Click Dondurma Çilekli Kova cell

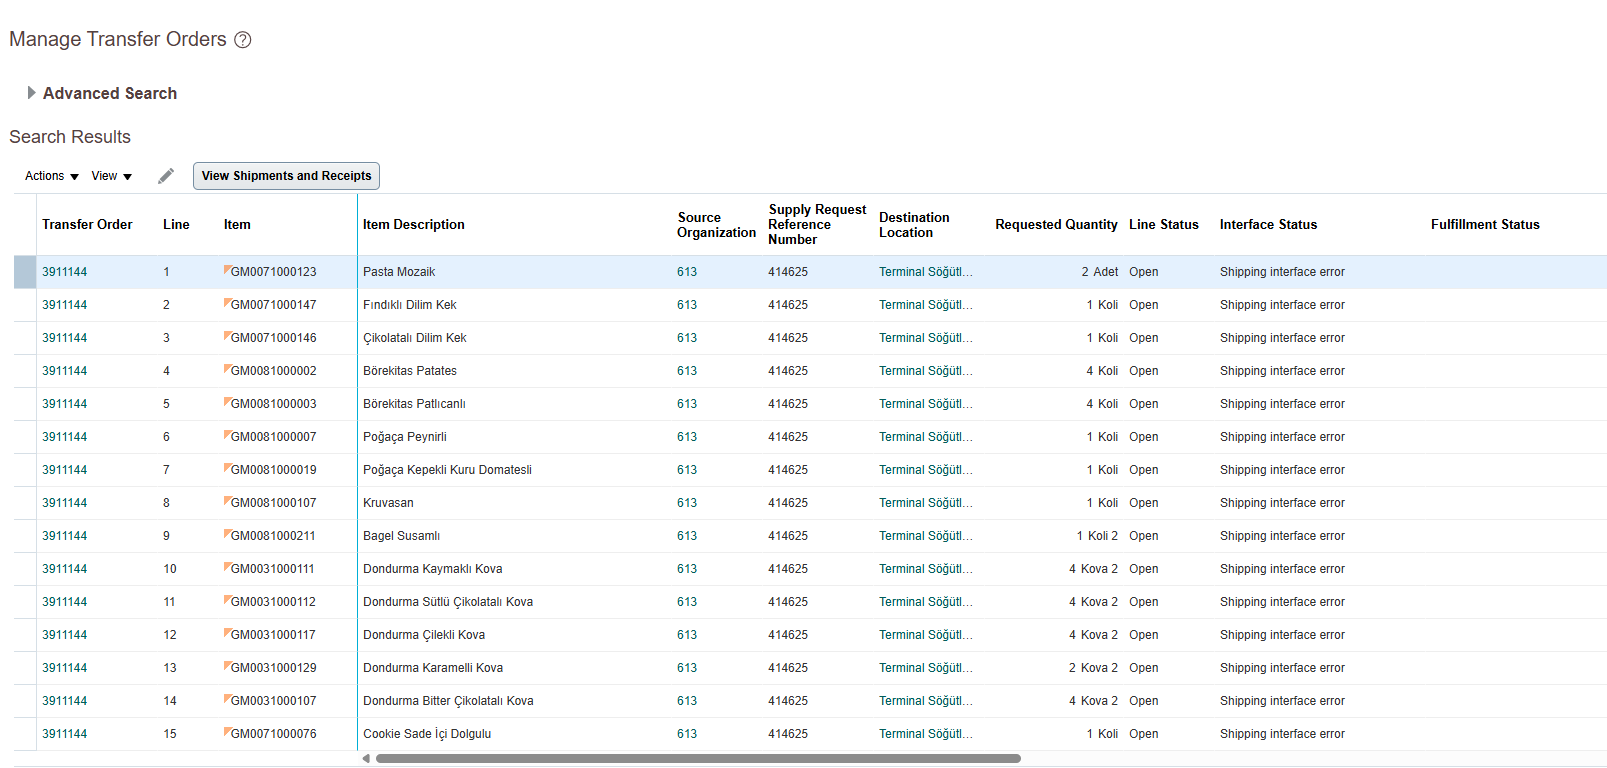424,635
